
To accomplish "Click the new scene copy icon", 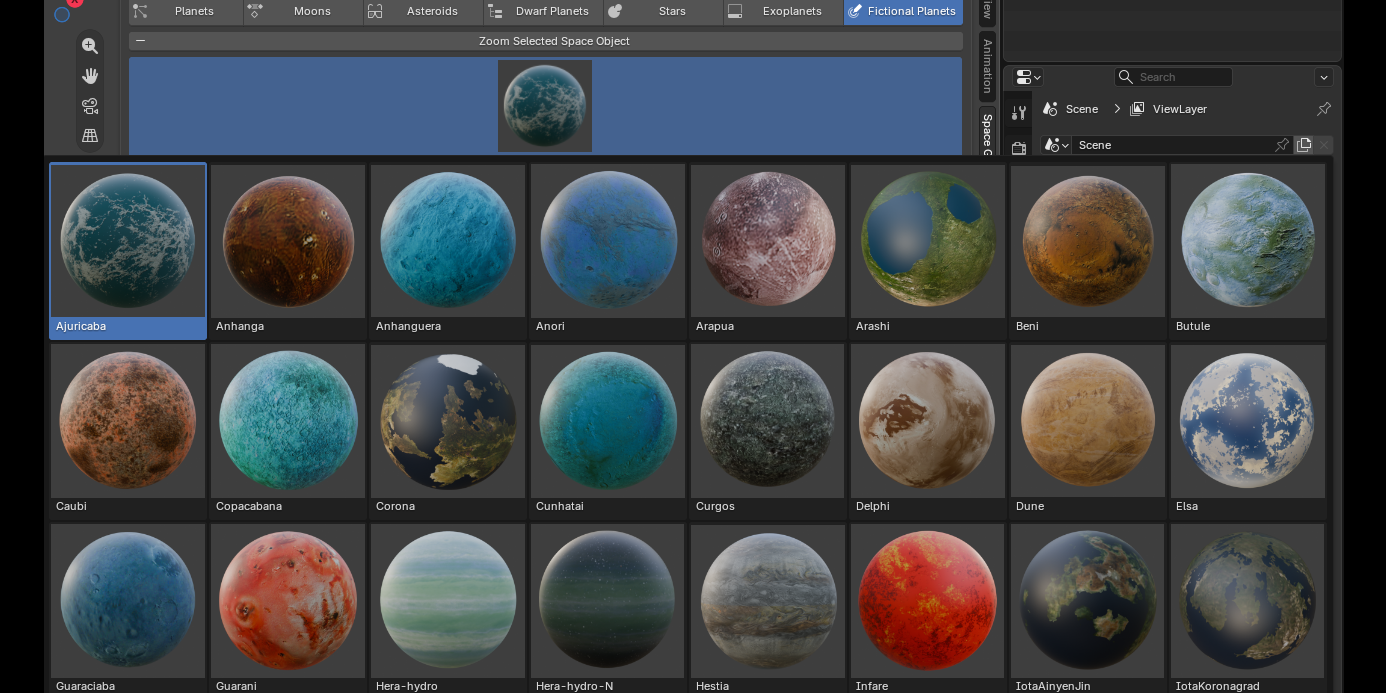I will 1304,145.
